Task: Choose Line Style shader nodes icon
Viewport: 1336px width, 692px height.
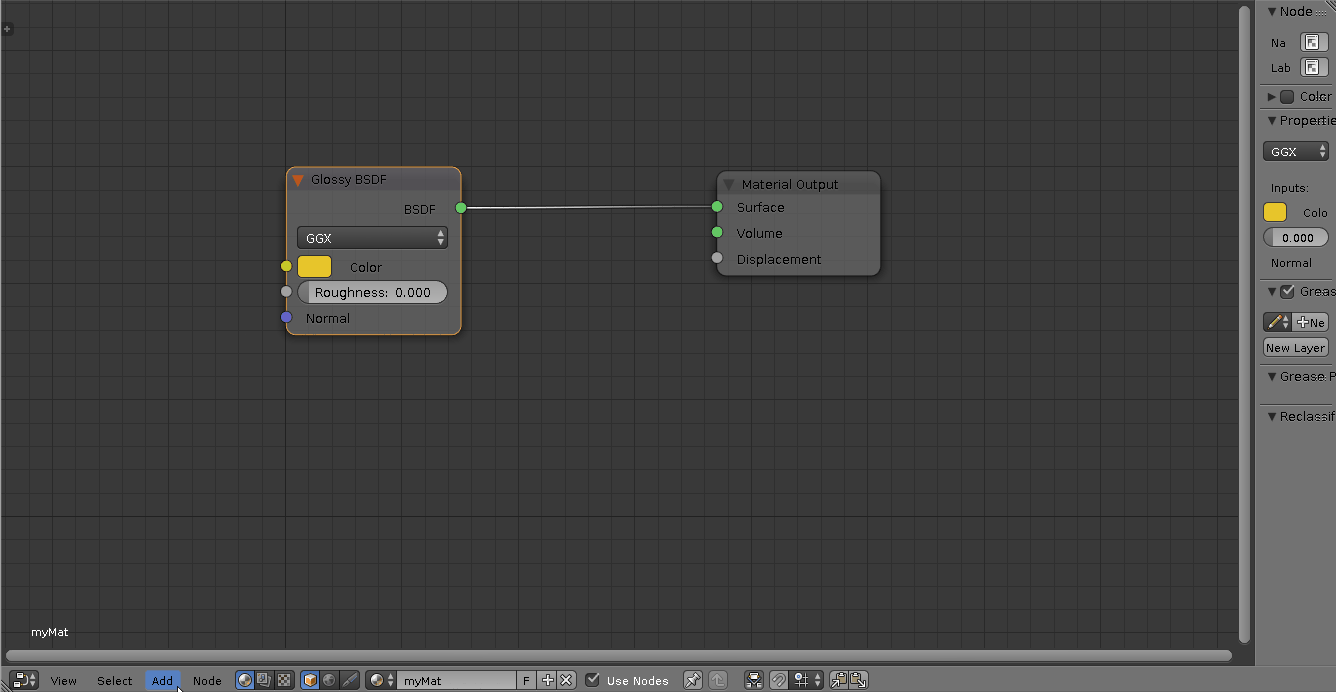Action: coord(349,680)
